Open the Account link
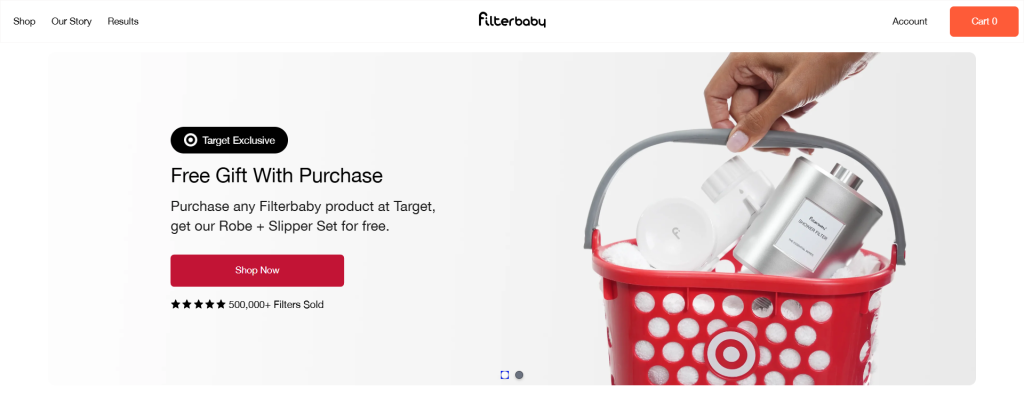The image size is (1024, 405). coord(909,21)
